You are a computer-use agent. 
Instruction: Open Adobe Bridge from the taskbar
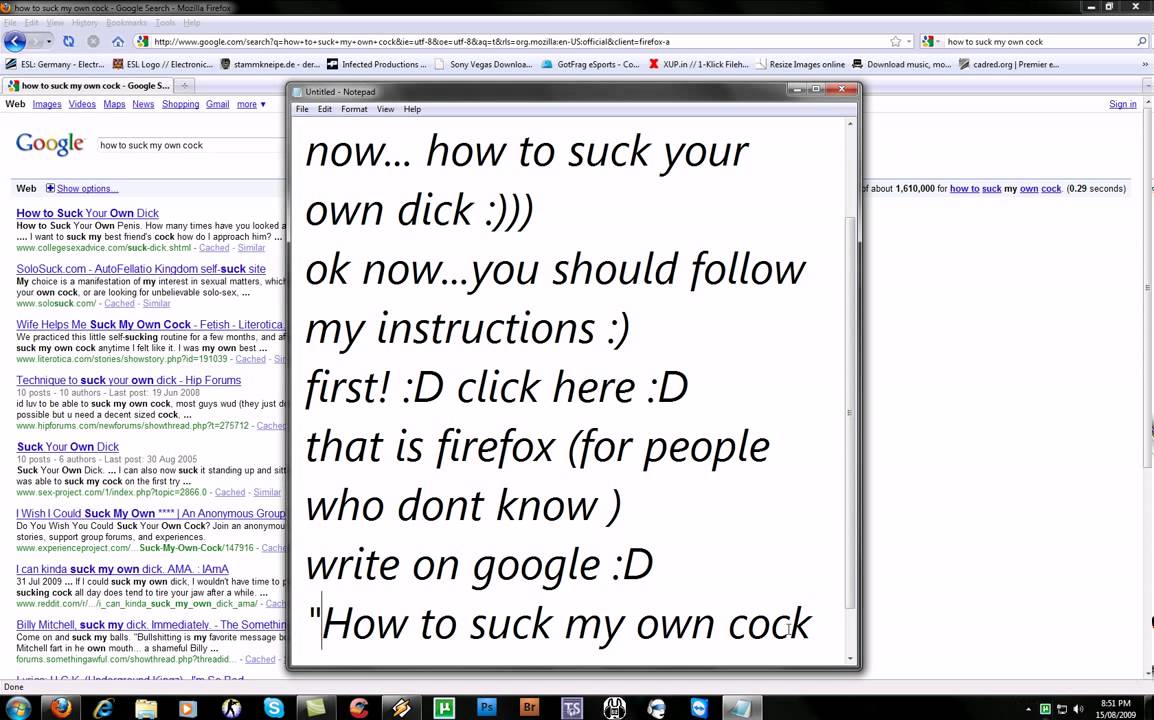(529, 707)
